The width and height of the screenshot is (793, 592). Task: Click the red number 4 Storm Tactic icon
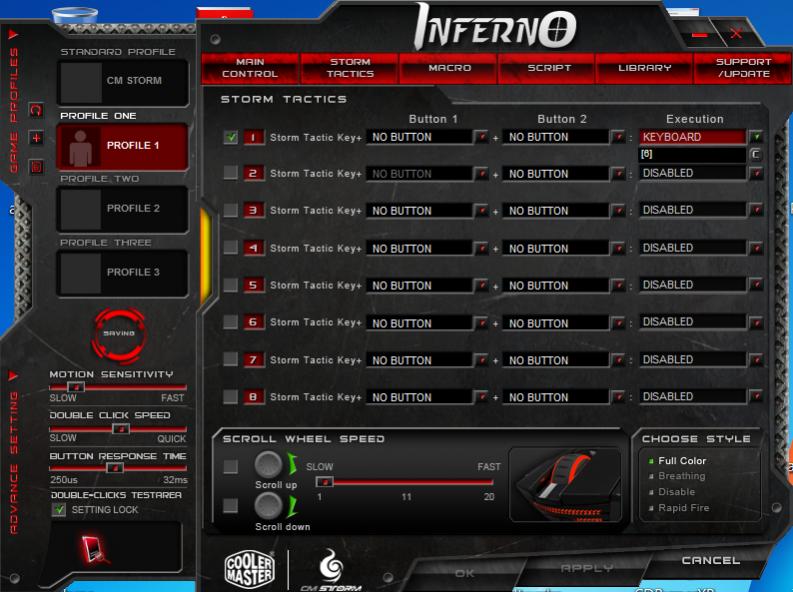254,248
